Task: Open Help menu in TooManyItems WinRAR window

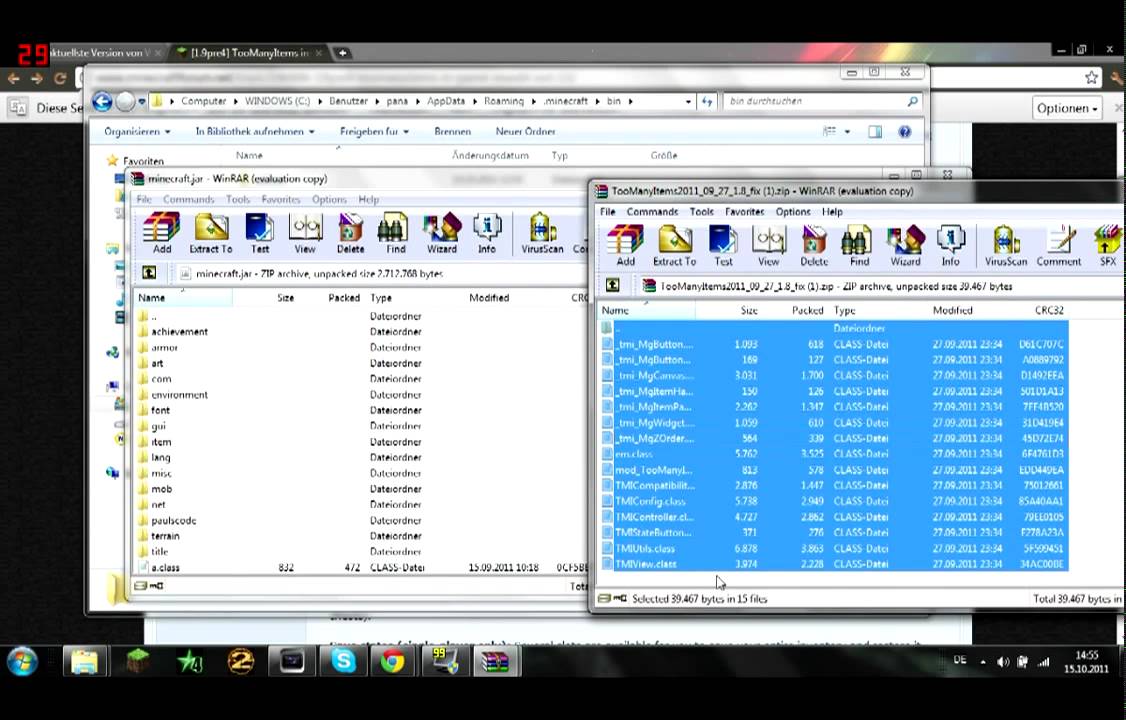Action: click(832, 212)
